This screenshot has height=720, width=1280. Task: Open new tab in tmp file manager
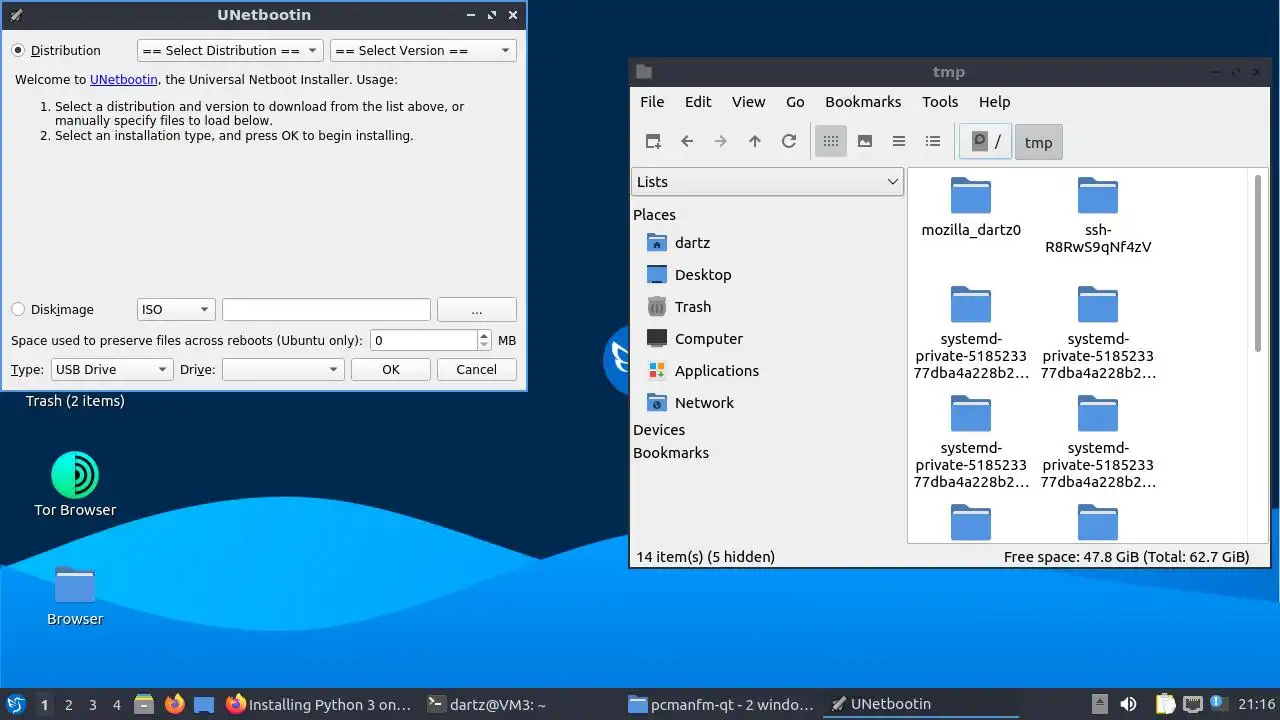653,142
